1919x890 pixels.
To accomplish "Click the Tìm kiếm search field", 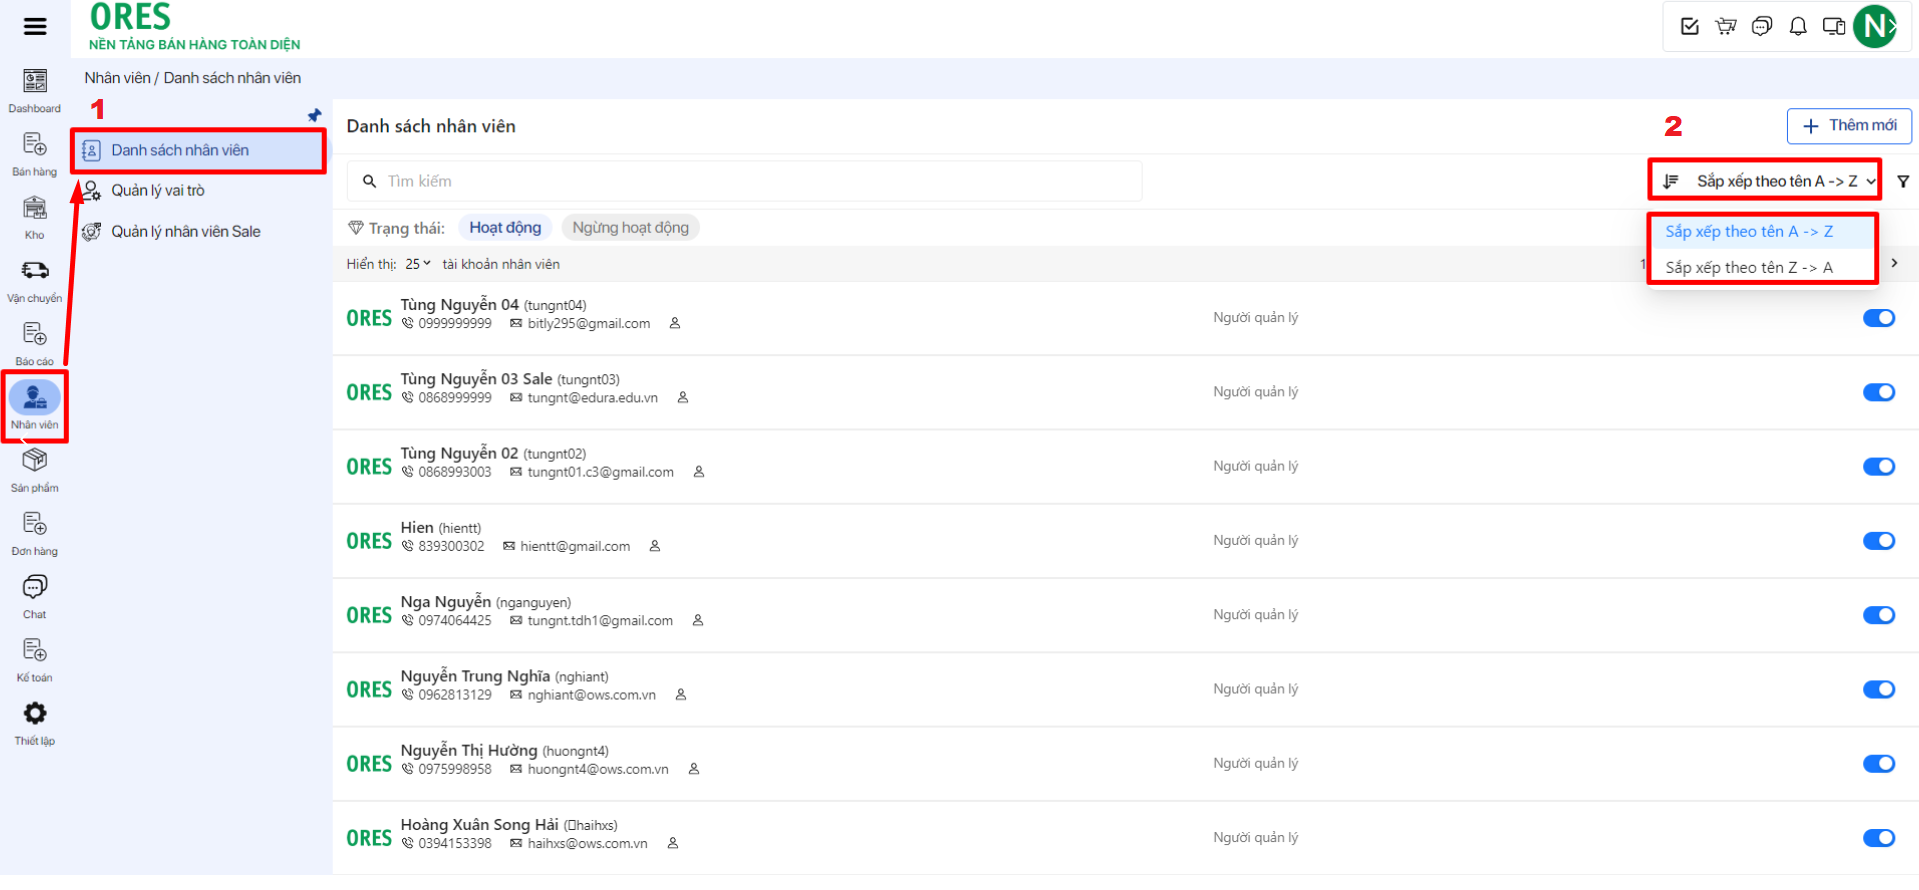I will tap(744, 181).
